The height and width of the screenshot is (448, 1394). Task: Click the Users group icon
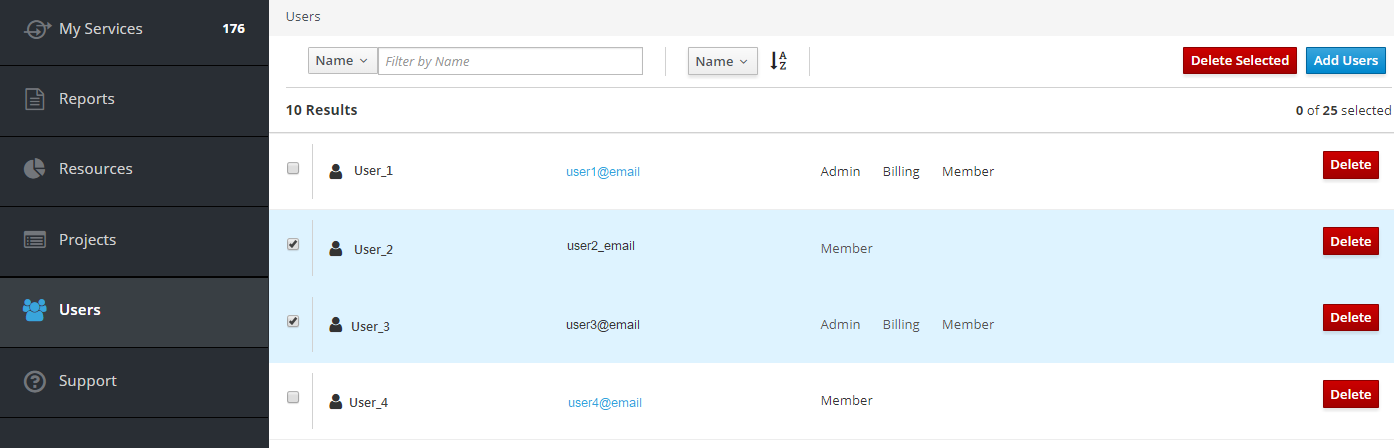point(35,310)
